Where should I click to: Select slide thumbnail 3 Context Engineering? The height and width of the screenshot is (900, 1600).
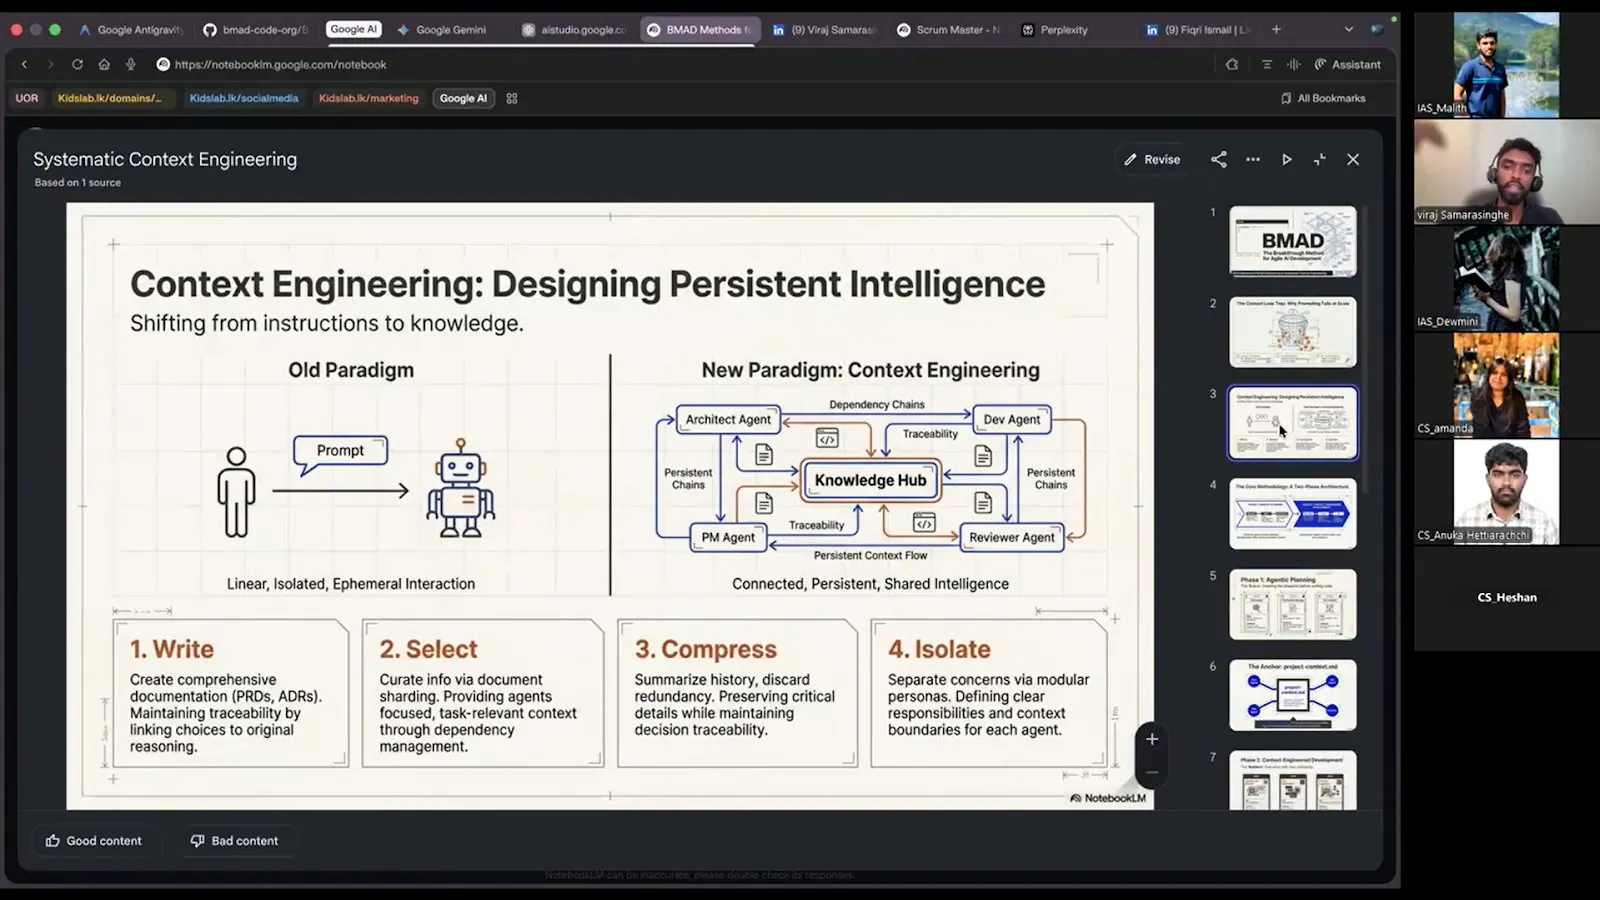(1292, 423)
